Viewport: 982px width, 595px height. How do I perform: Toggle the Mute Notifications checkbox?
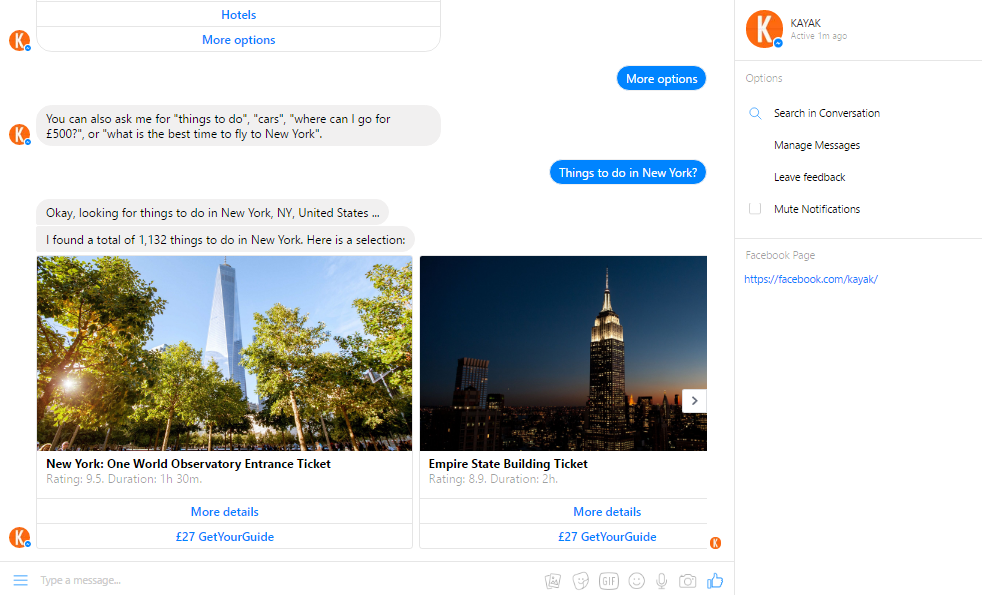point(755,209)
